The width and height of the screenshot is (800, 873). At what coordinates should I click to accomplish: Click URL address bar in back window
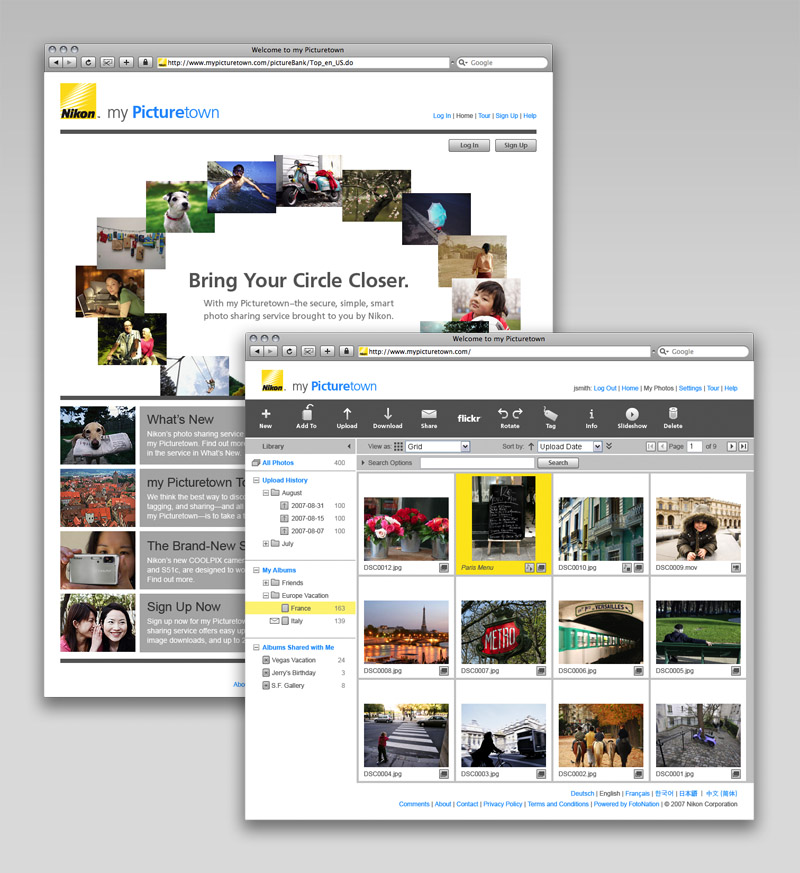303,62
